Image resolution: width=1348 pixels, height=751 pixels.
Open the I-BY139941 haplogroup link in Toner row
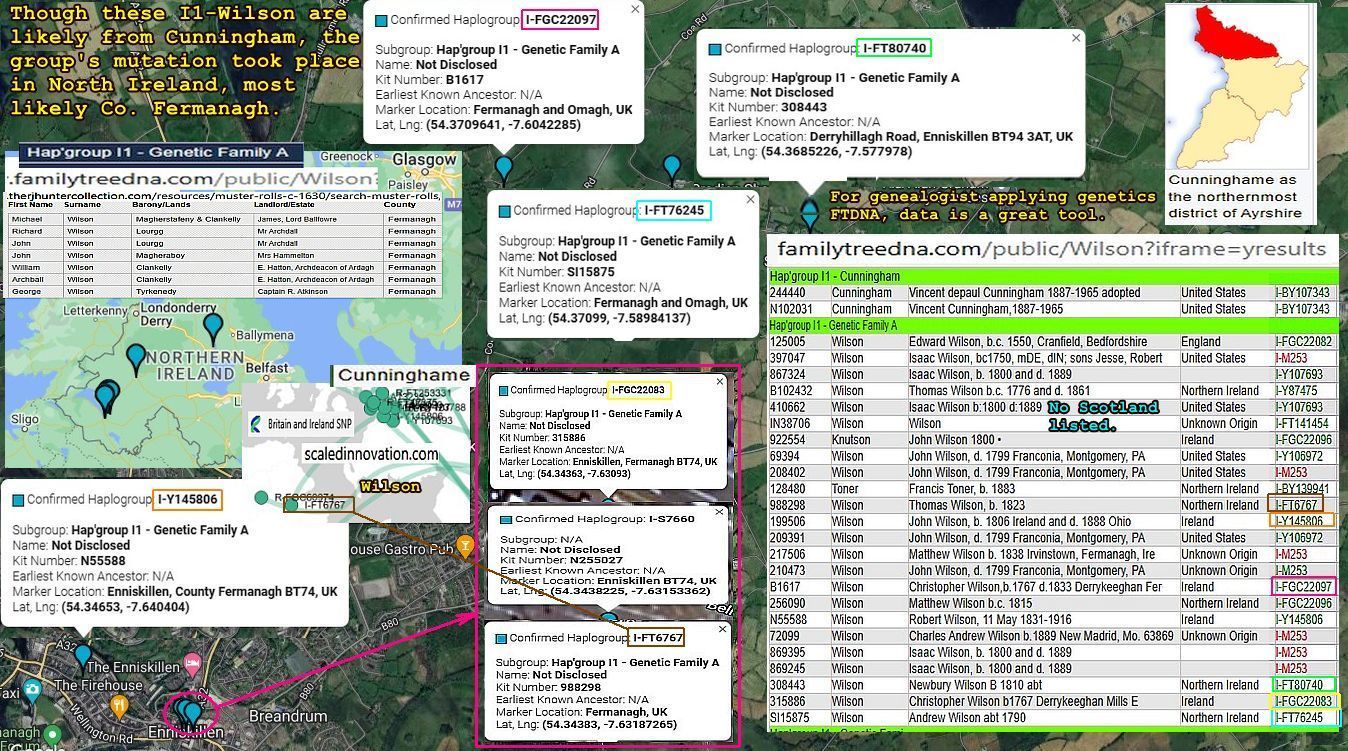click(1303, 489)
